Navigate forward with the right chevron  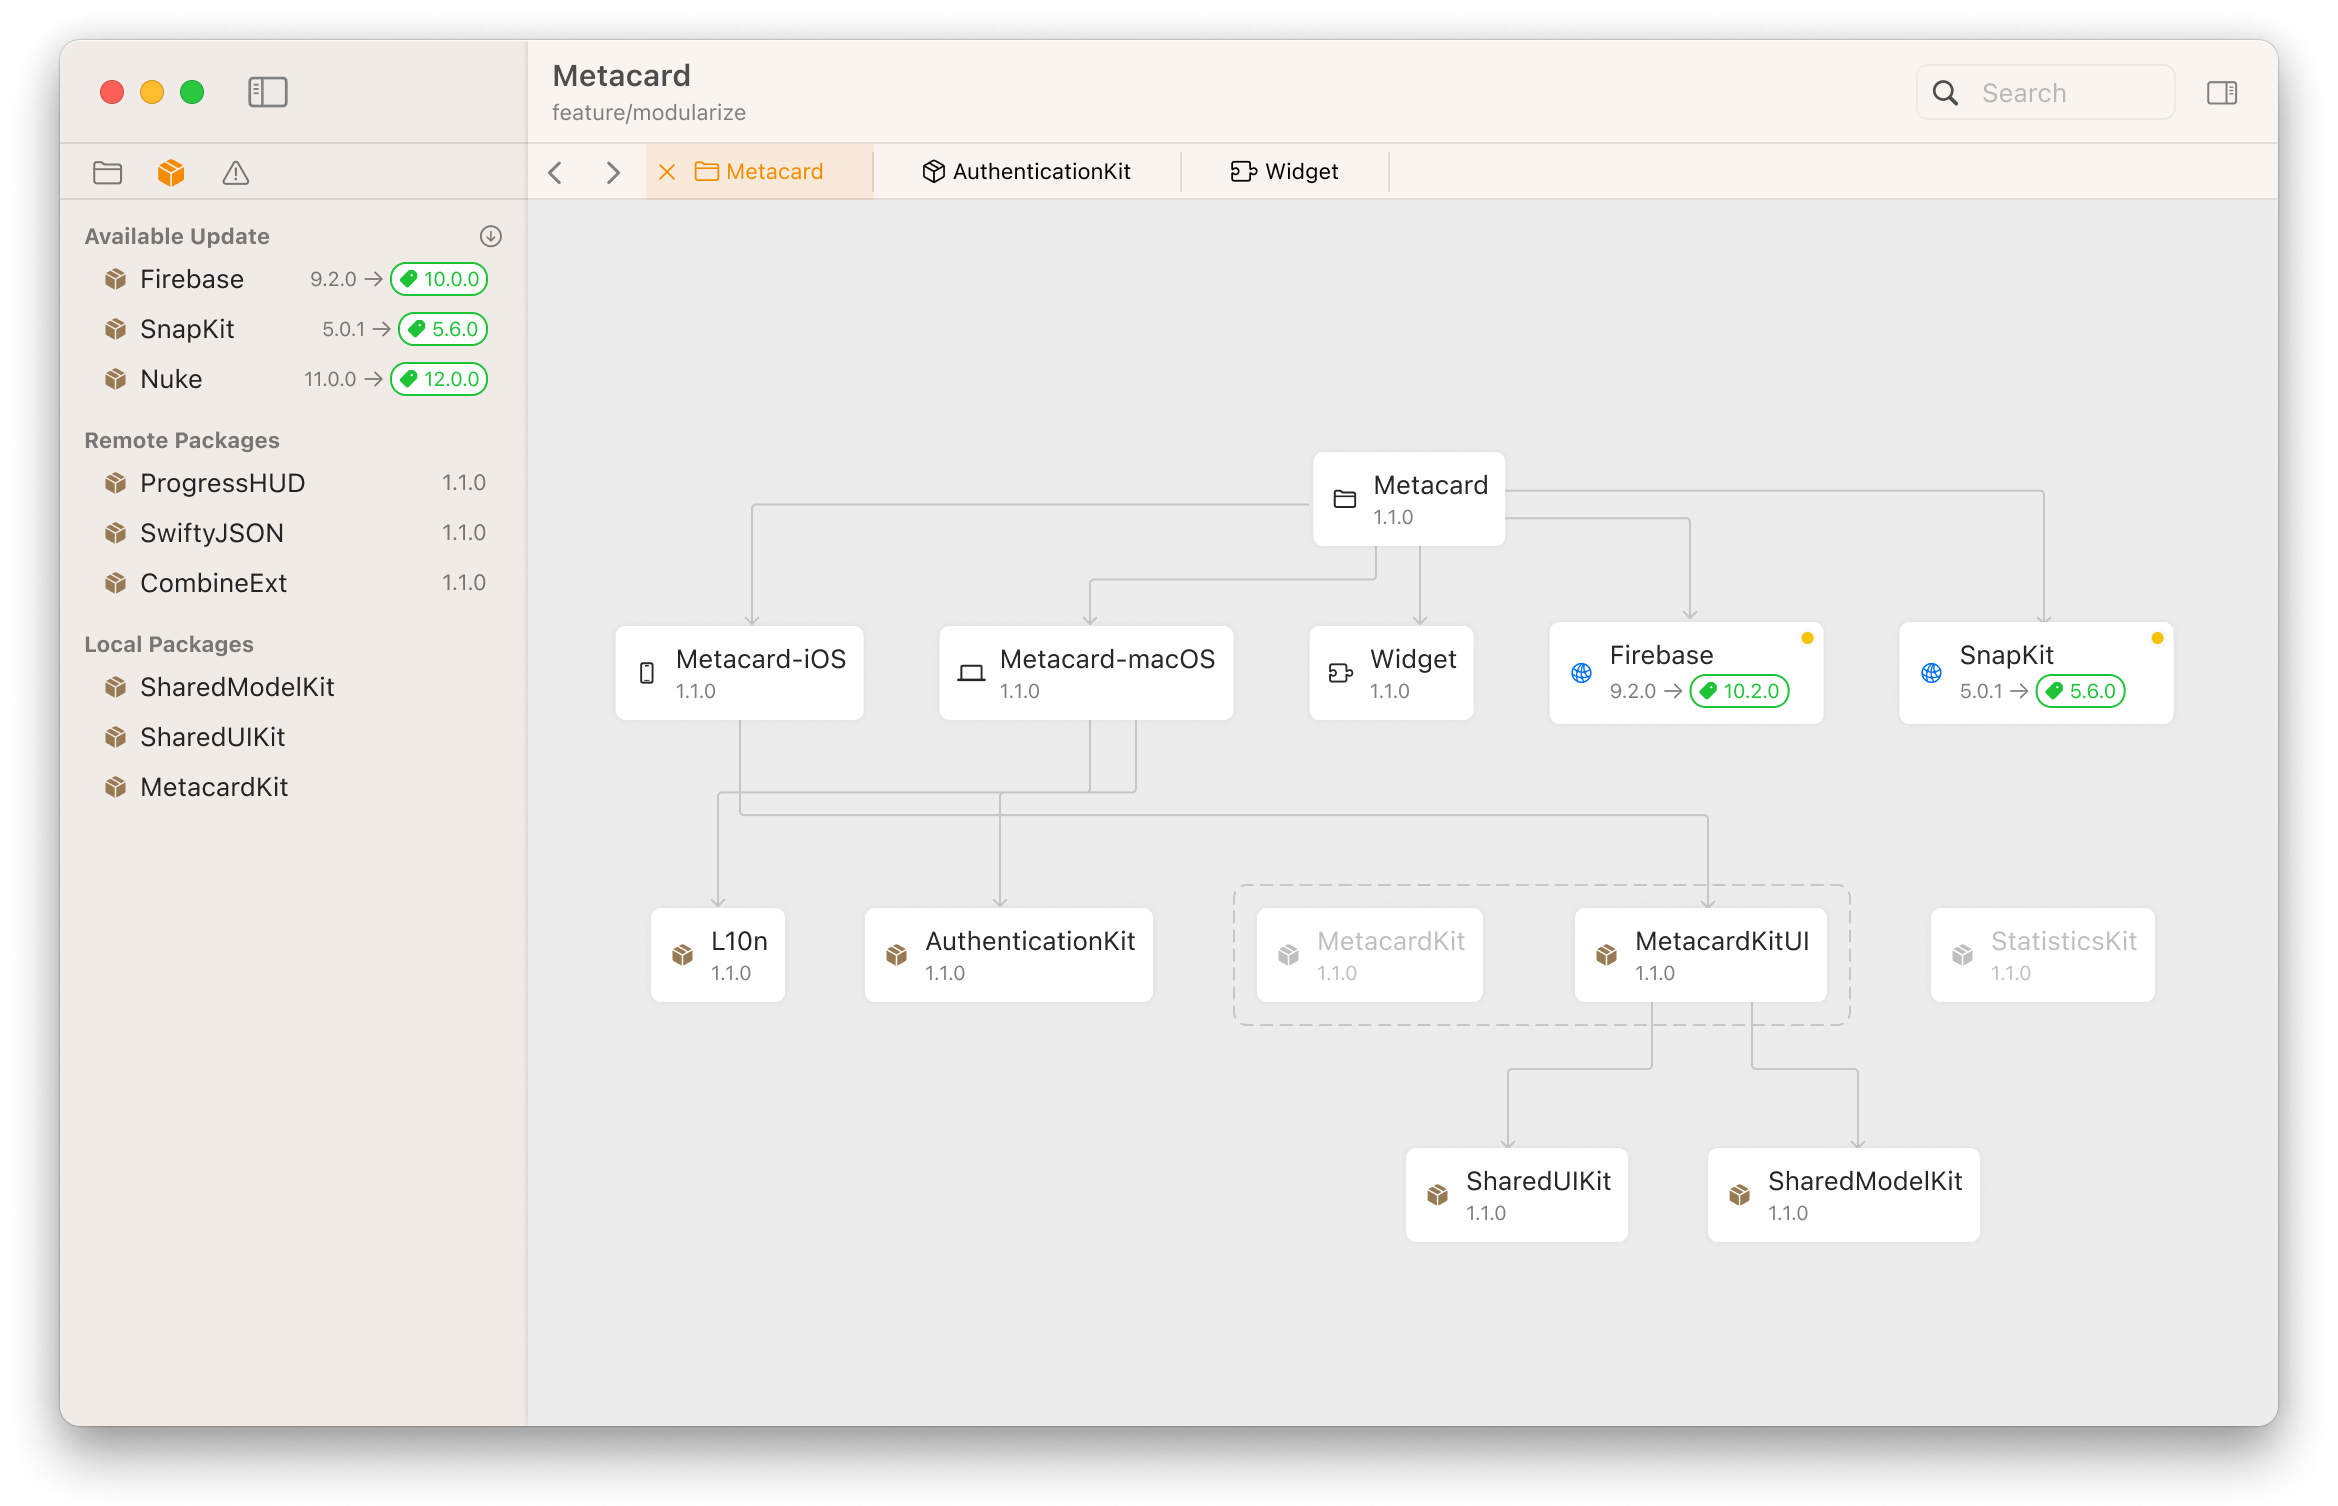613,171
